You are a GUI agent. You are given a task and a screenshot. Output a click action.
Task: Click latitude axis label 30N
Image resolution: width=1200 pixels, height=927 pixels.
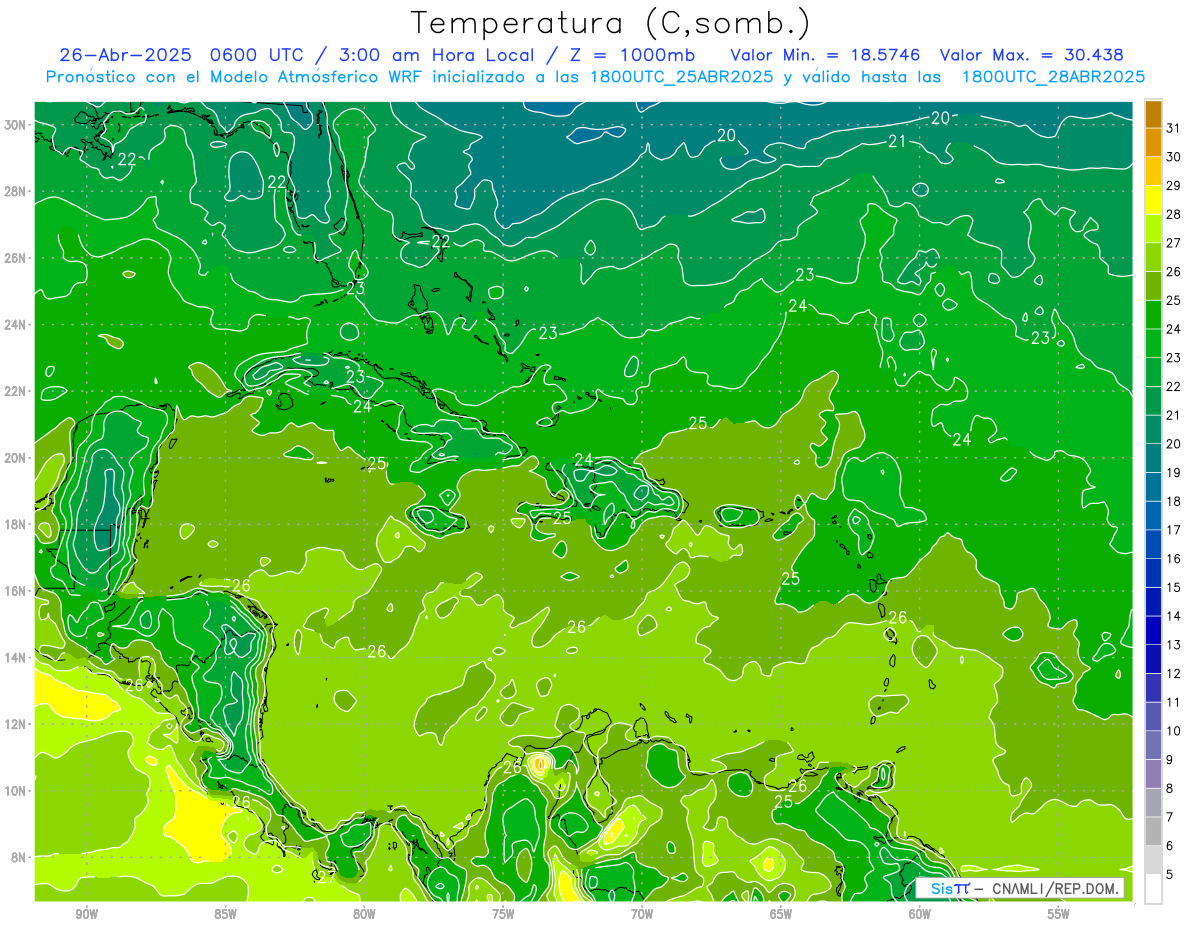(16, 125)
